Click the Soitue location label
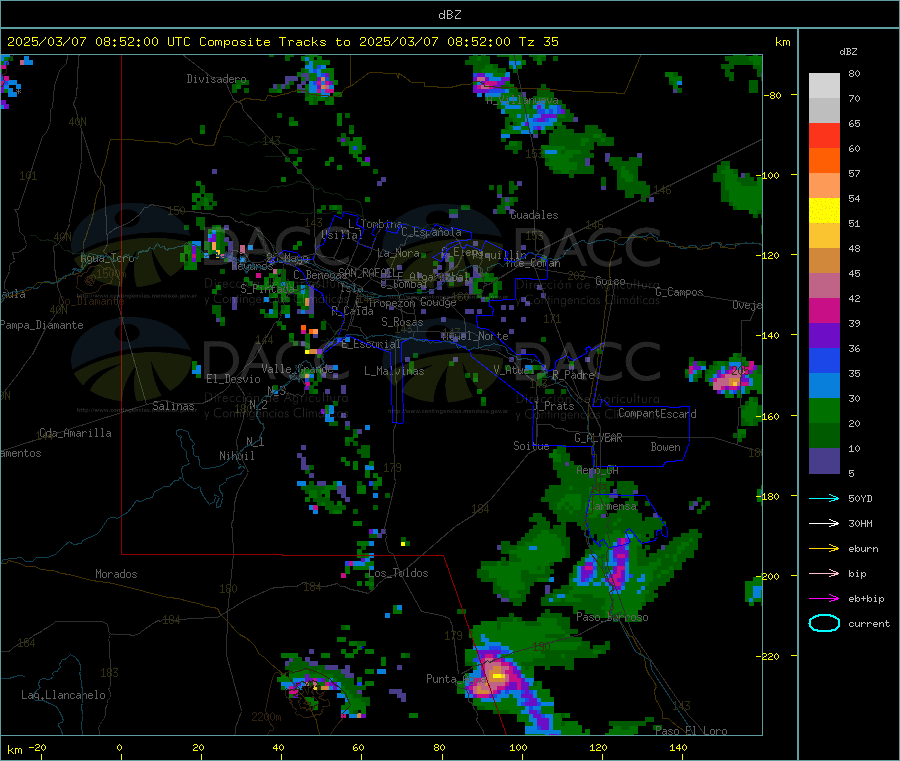Viewport: 900px width, 761px height. pyautogui.click(x=531, y=446)
